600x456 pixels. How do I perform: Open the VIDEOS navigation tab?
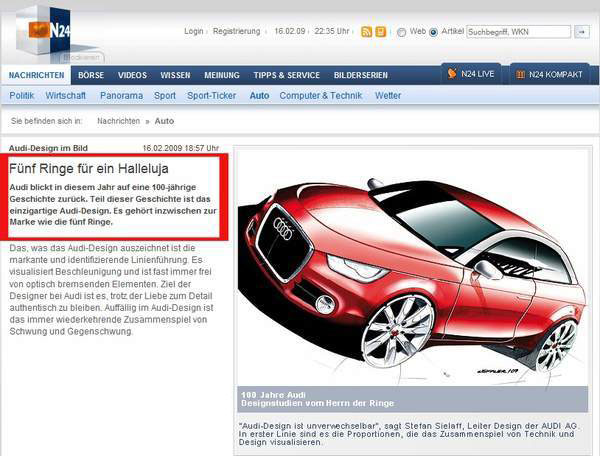pyautogui.click(x=132, y=75)
